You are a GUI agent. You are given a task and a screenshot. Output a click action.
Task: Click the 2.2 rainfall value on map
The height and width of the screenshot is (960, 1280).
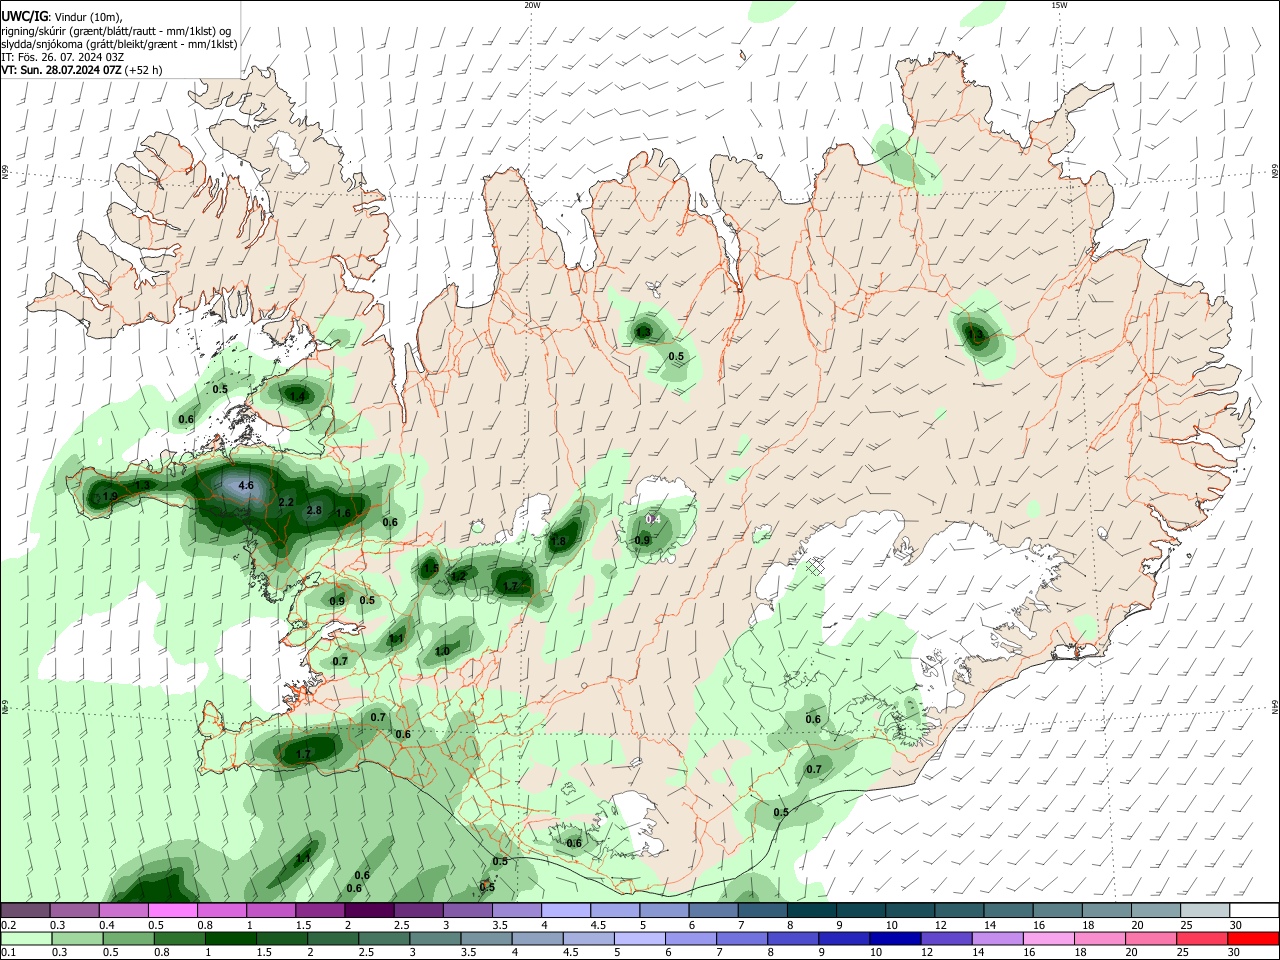point(286,502)
